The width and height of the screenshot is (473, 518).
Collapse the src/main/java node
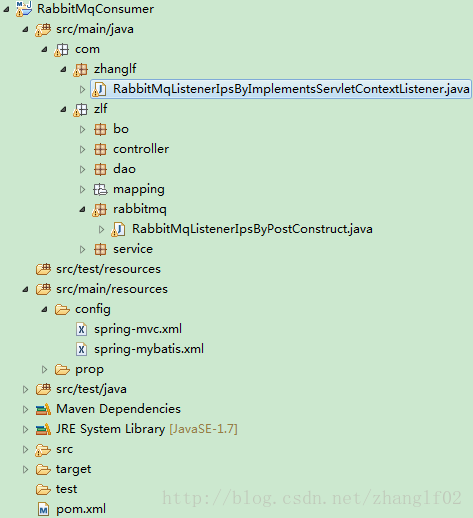(x=25, y=29)
